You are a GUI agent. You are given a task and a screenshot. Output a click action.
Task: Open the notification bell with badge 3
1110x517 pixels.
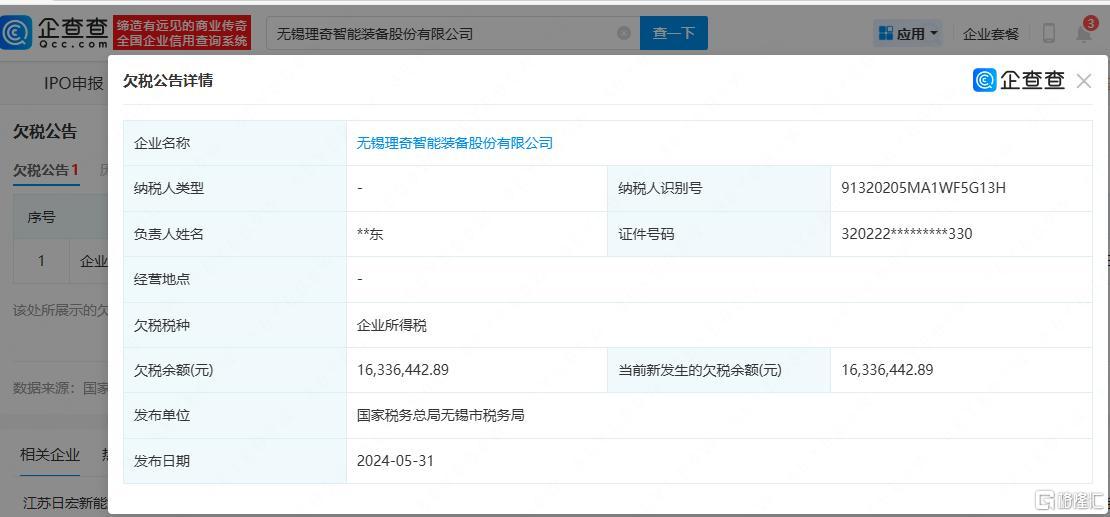pyautogui.click(x=1084, y=32)
